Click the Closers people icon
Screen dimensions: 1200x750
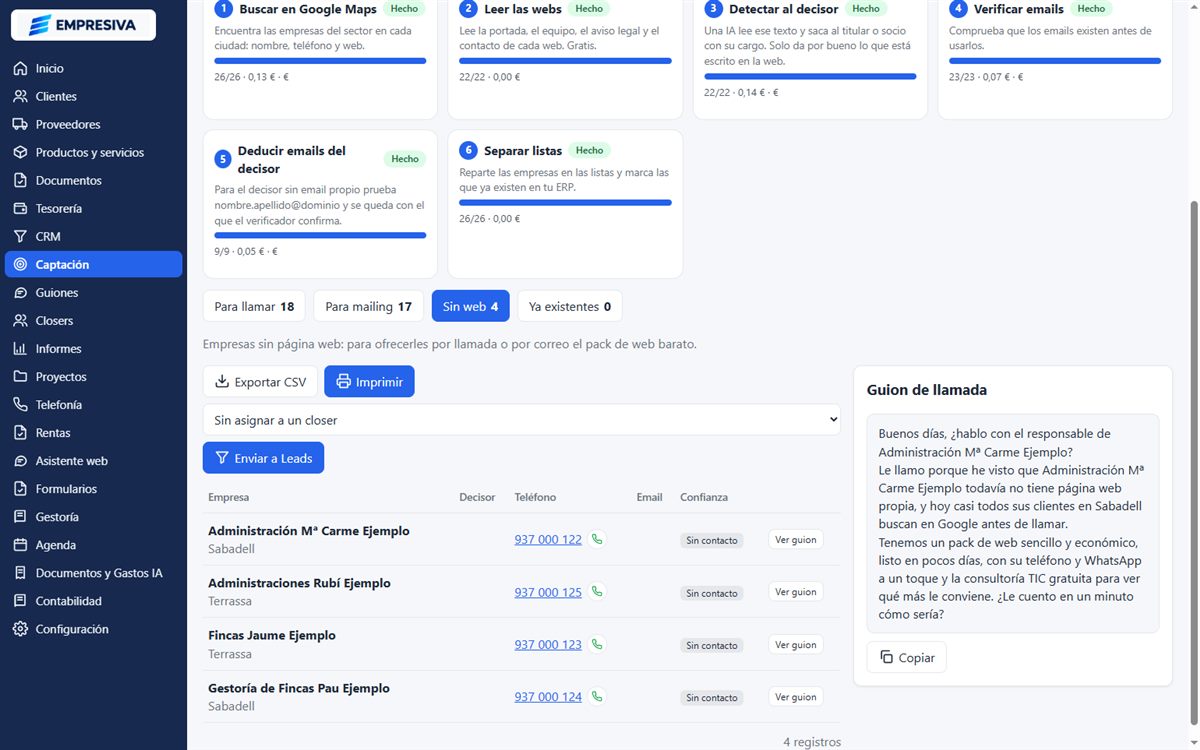[x=20, y=320]
